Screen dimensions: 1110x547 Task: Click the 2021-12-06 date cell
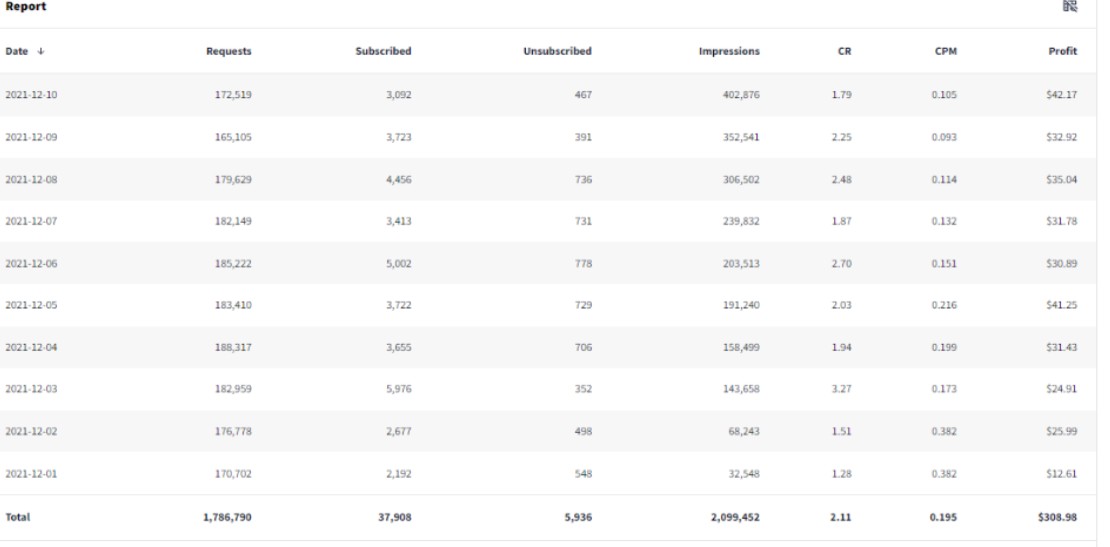click(31, 263)
